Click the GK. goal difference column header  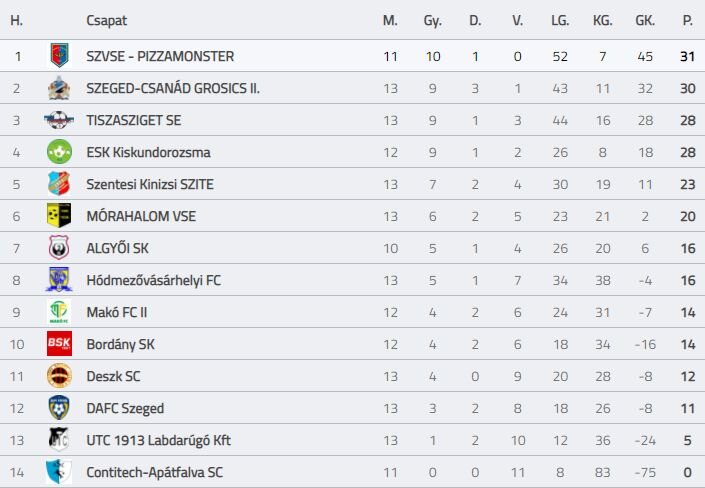click(x=645, y=20)
